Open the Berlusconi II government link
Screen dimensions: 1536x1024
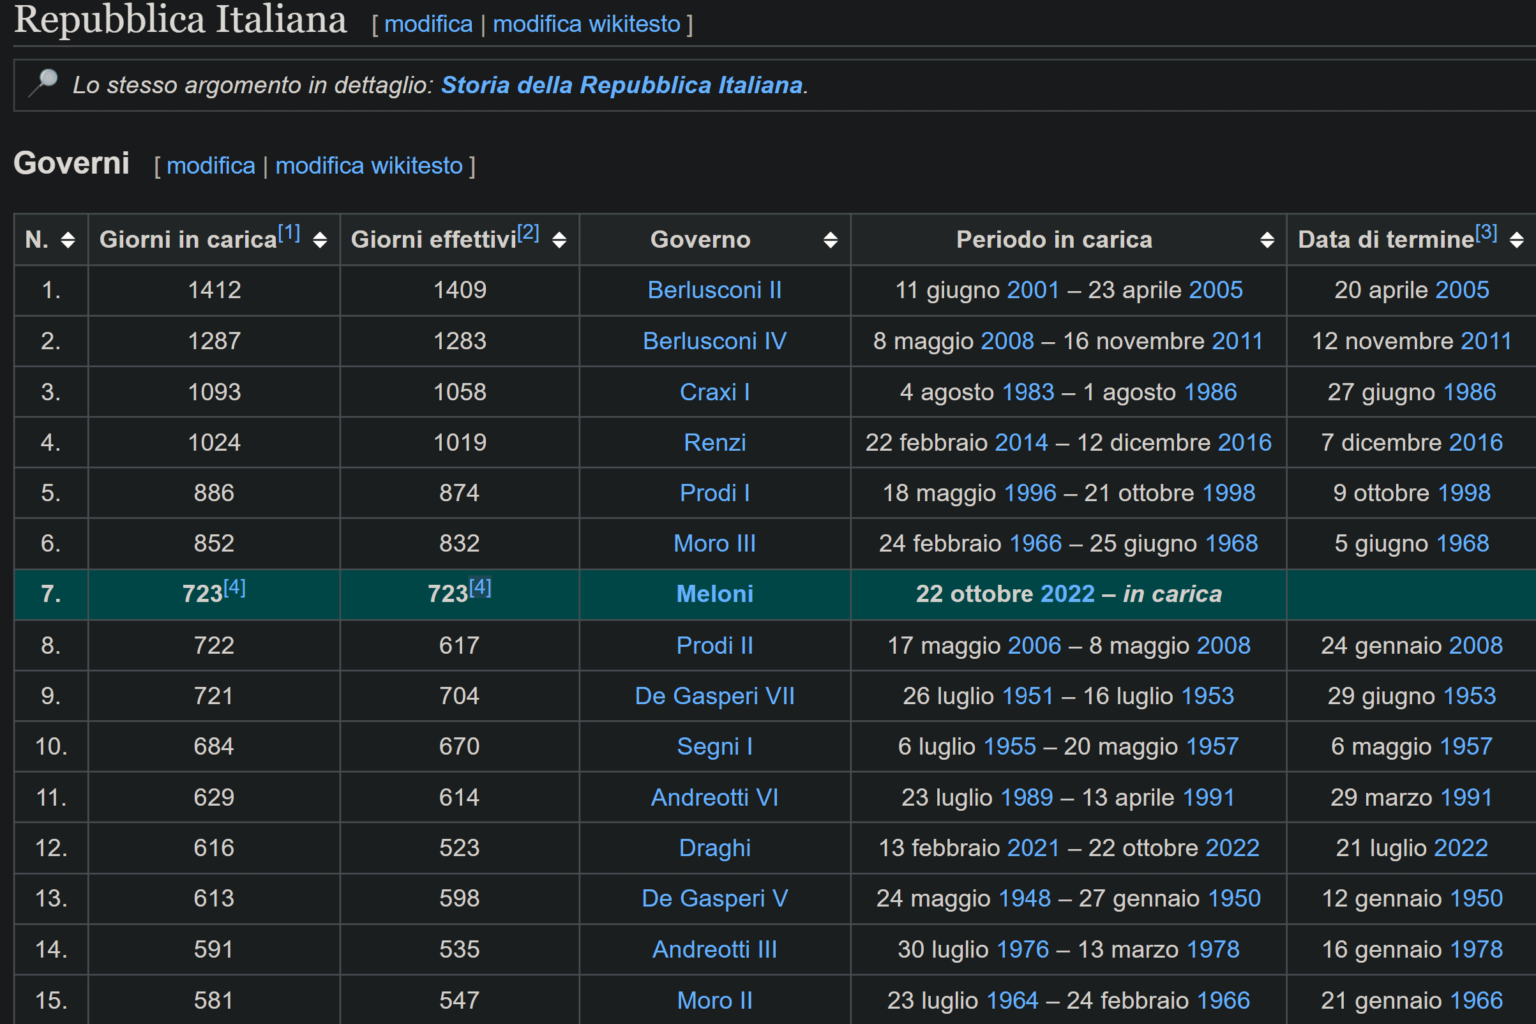pyautogui.click(x=715, y=290)
